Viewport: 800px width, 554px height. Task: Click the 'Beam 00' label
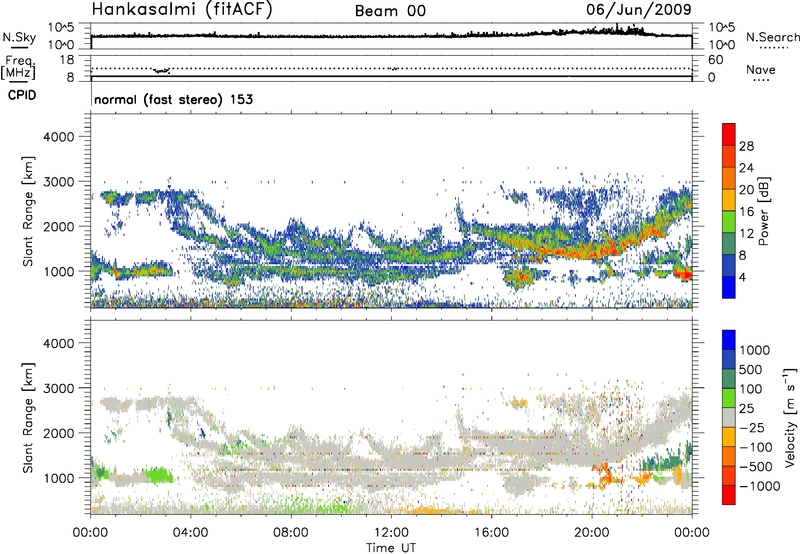point(390,11)
